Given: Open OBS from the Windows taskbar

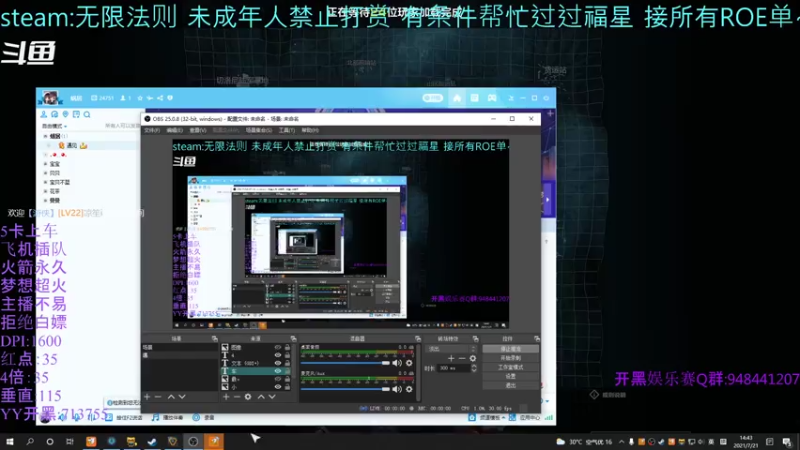Looking at the screenshot, I should coord(193,441).
